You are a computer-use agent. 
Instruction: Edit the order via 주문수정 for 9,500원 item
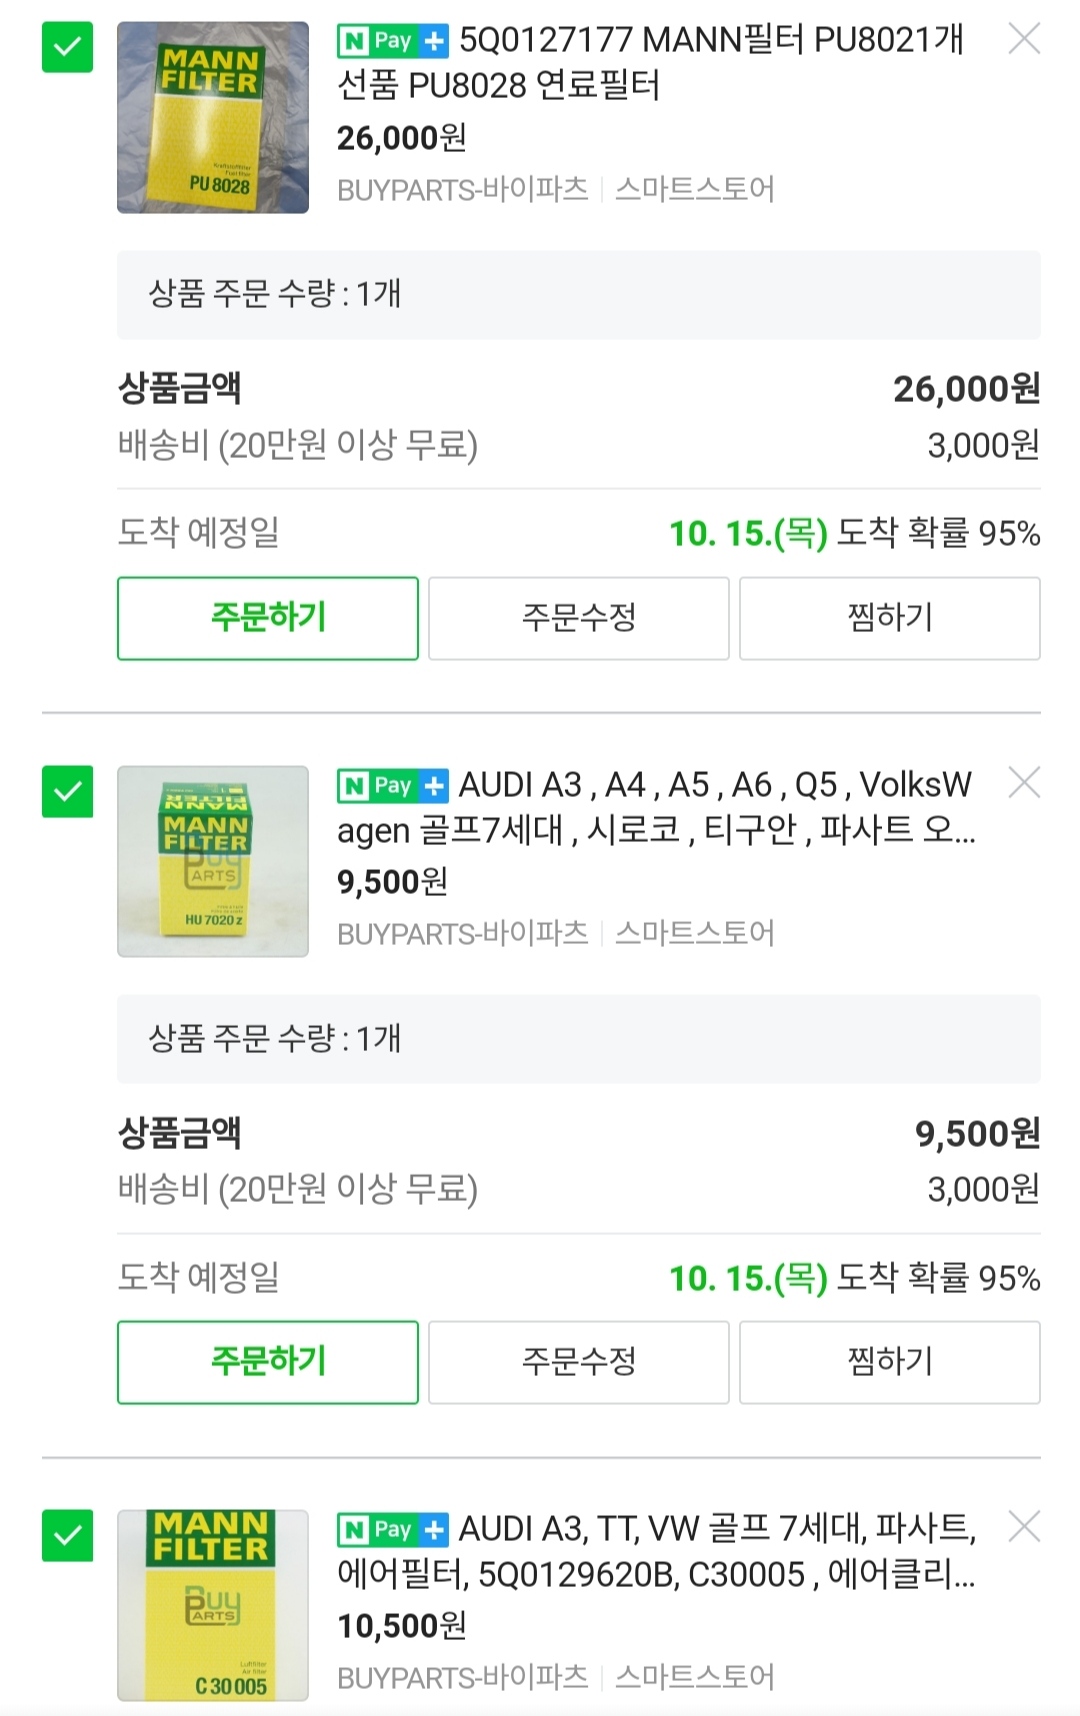pos(579,1362)
